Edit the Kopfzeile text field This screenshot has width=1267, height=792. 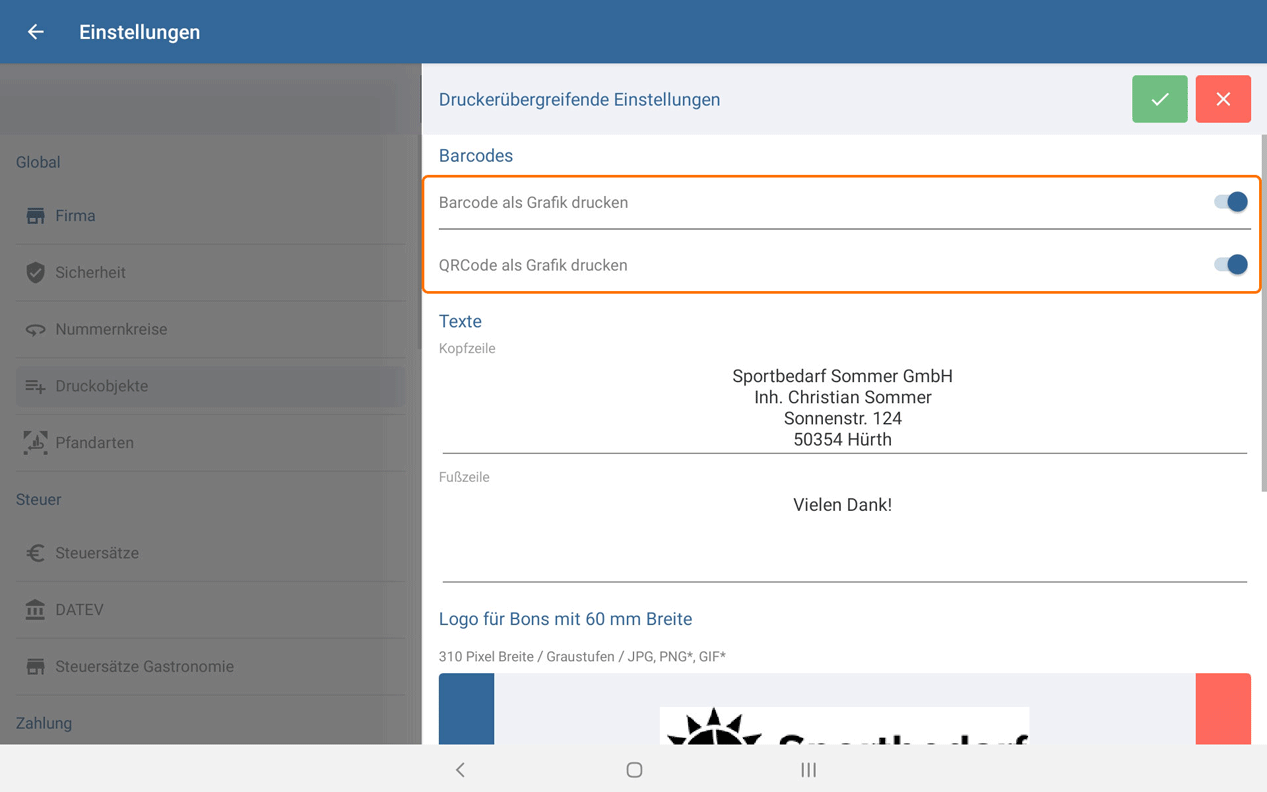pos(844,408)
